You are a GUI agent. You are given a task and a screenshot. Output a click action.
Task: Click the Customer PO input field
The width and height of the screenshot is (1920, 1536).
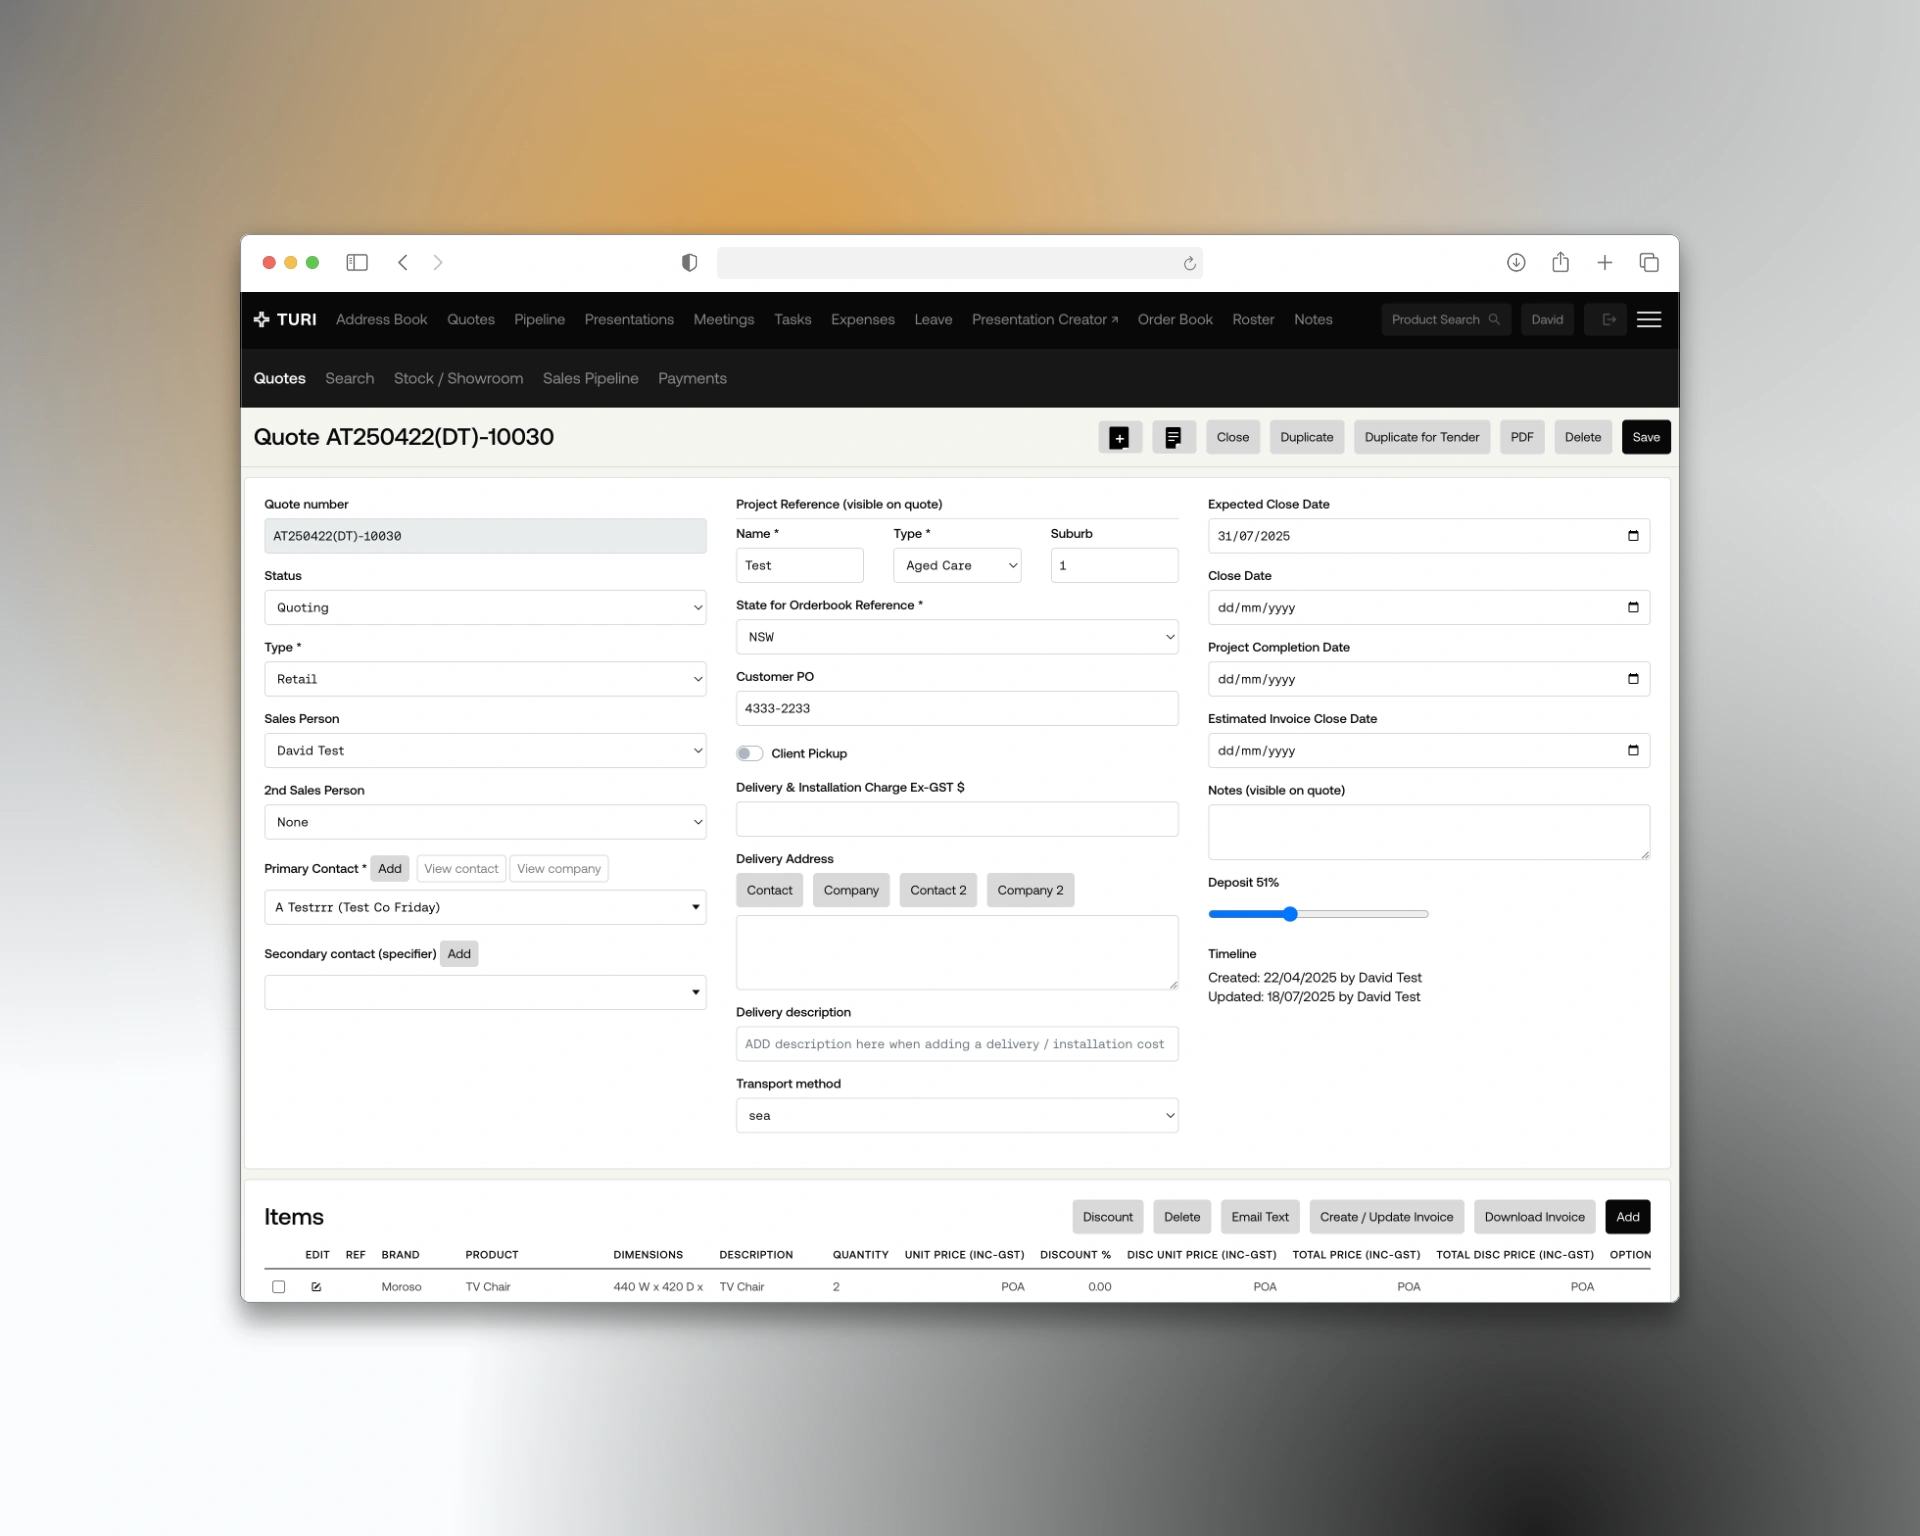point(956,708)
